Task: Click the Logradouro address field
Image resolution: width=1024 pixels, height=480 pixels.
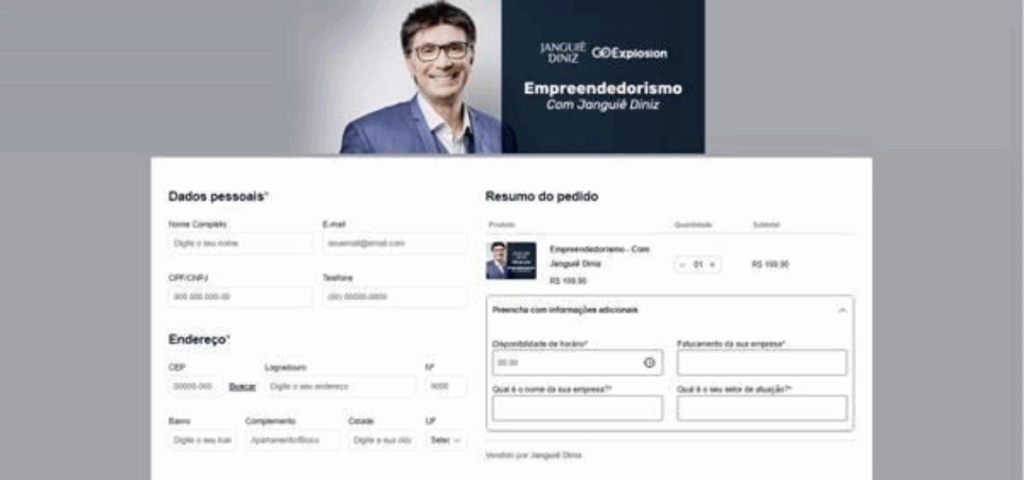Action: pos(340,386)
